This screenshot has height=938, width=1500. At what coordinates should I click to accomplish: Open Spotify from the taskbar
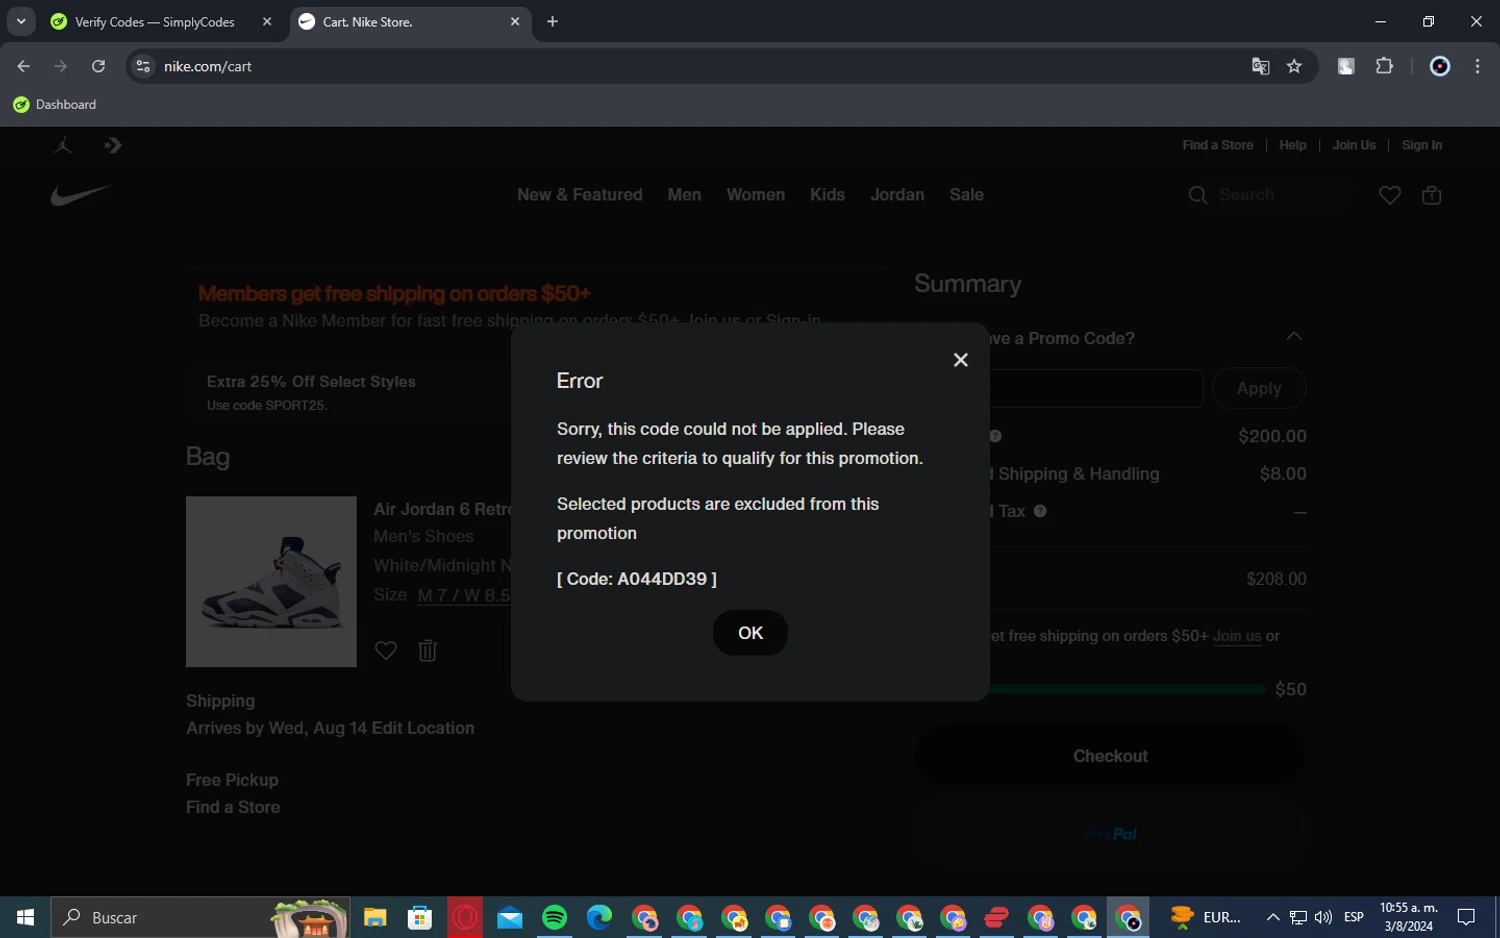click(555, 917)
